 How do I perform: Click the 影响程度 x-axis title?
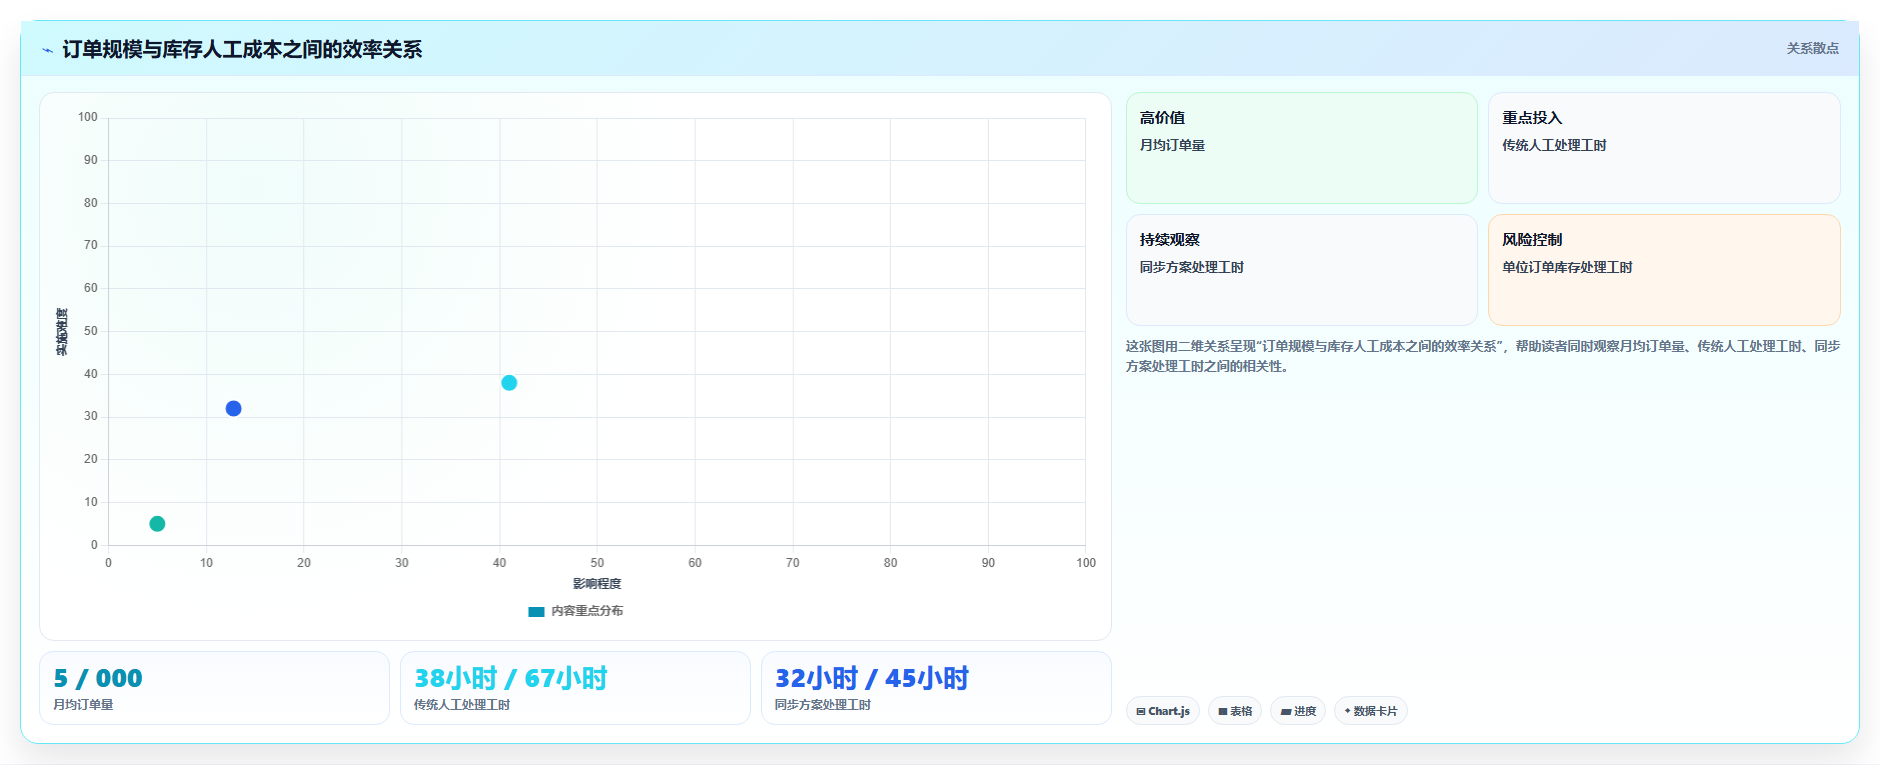pyautogui.click(x=597, y=584)
